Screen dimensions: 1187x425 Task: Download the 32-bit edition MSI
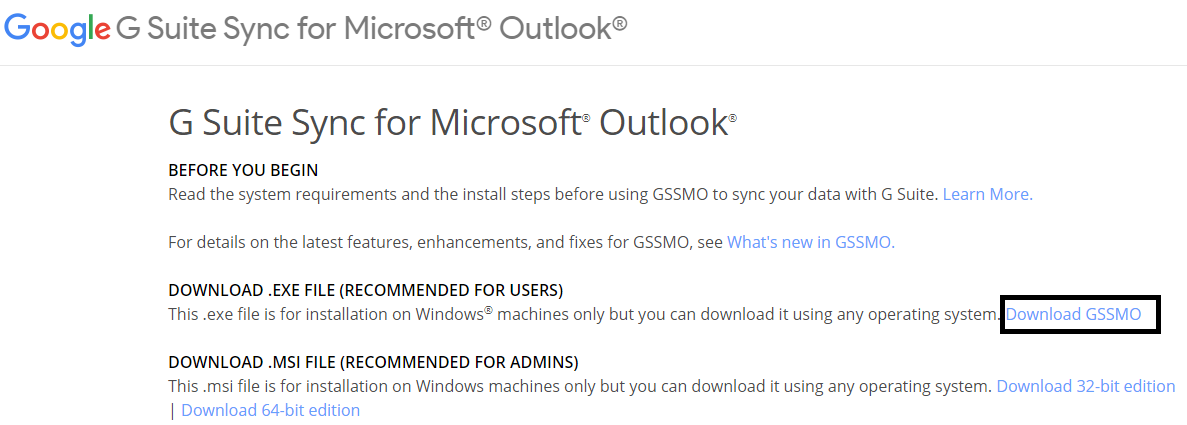click(x=1086, y=386)
